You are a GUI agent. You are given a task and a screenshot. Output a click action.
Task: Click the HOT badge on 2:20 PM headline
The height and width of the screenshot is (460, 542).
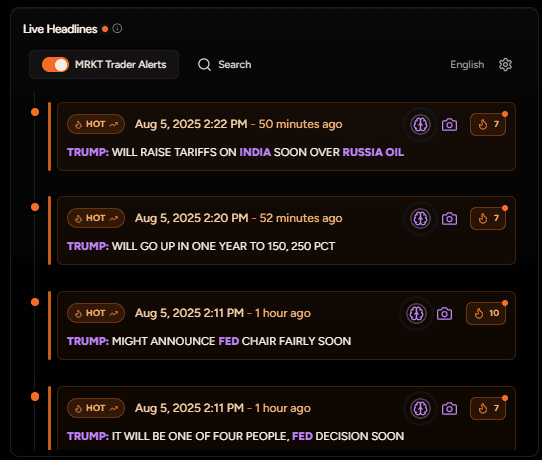tap(96, 218)
